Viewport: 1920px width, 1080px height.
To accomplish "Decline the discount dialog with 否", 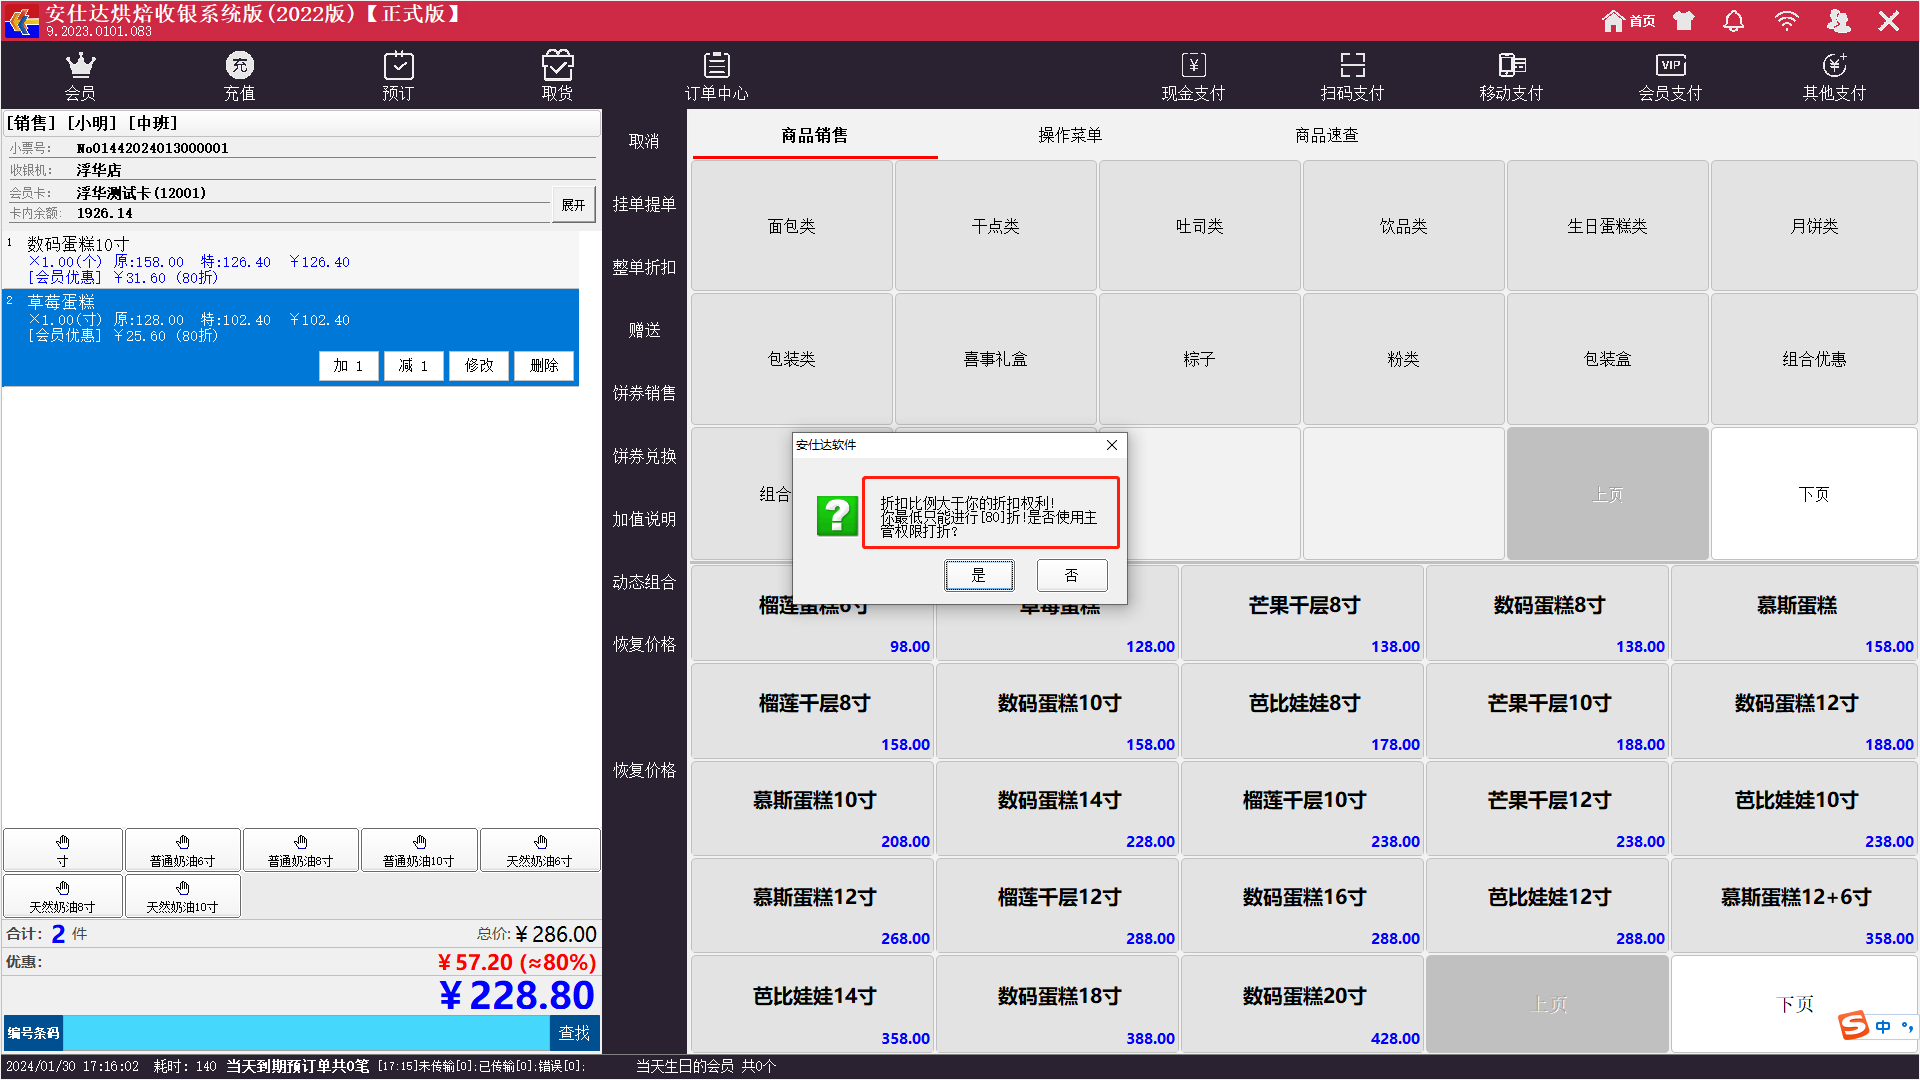I will pyautogui.click(x=1071, y=575).
